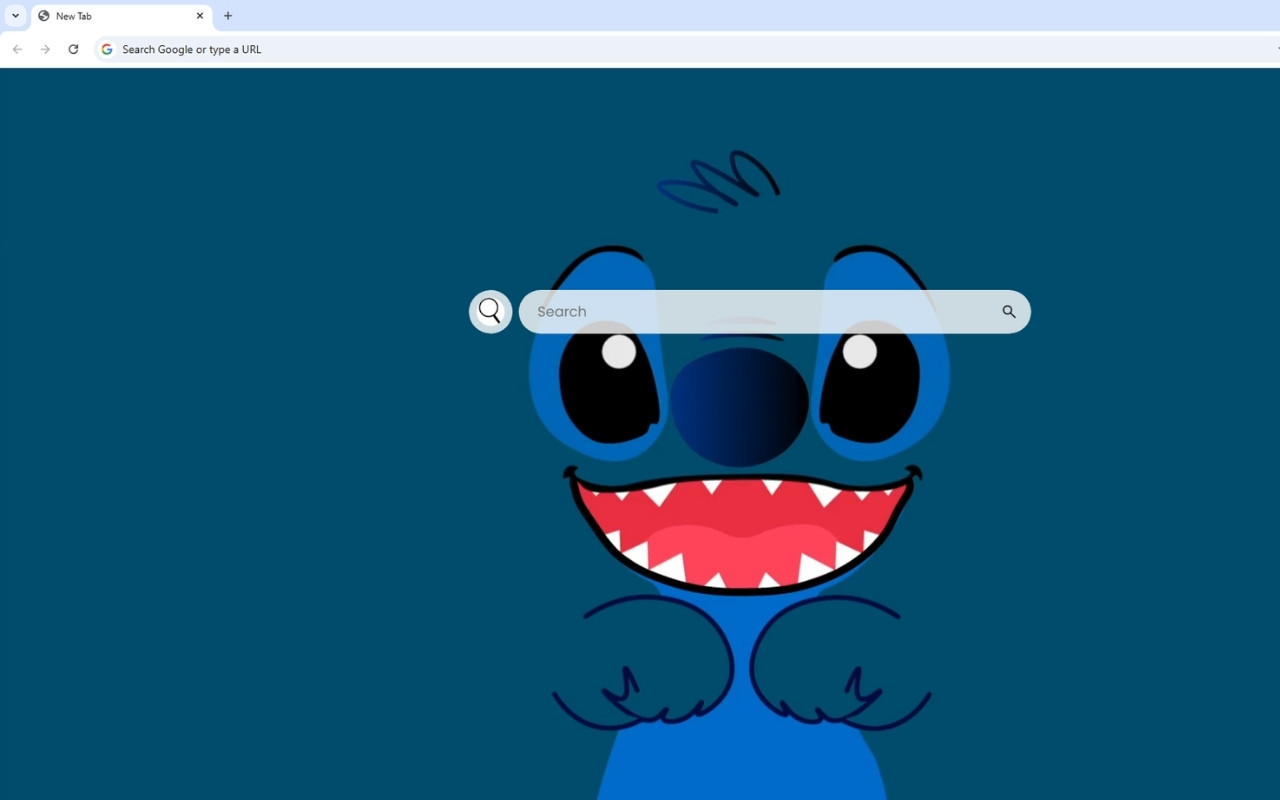Image resolution: width=1280 pixels, height=800 pixels.
Task: Click Stitch's left eye on the wallpaper
Action: (x=610, y=390)
